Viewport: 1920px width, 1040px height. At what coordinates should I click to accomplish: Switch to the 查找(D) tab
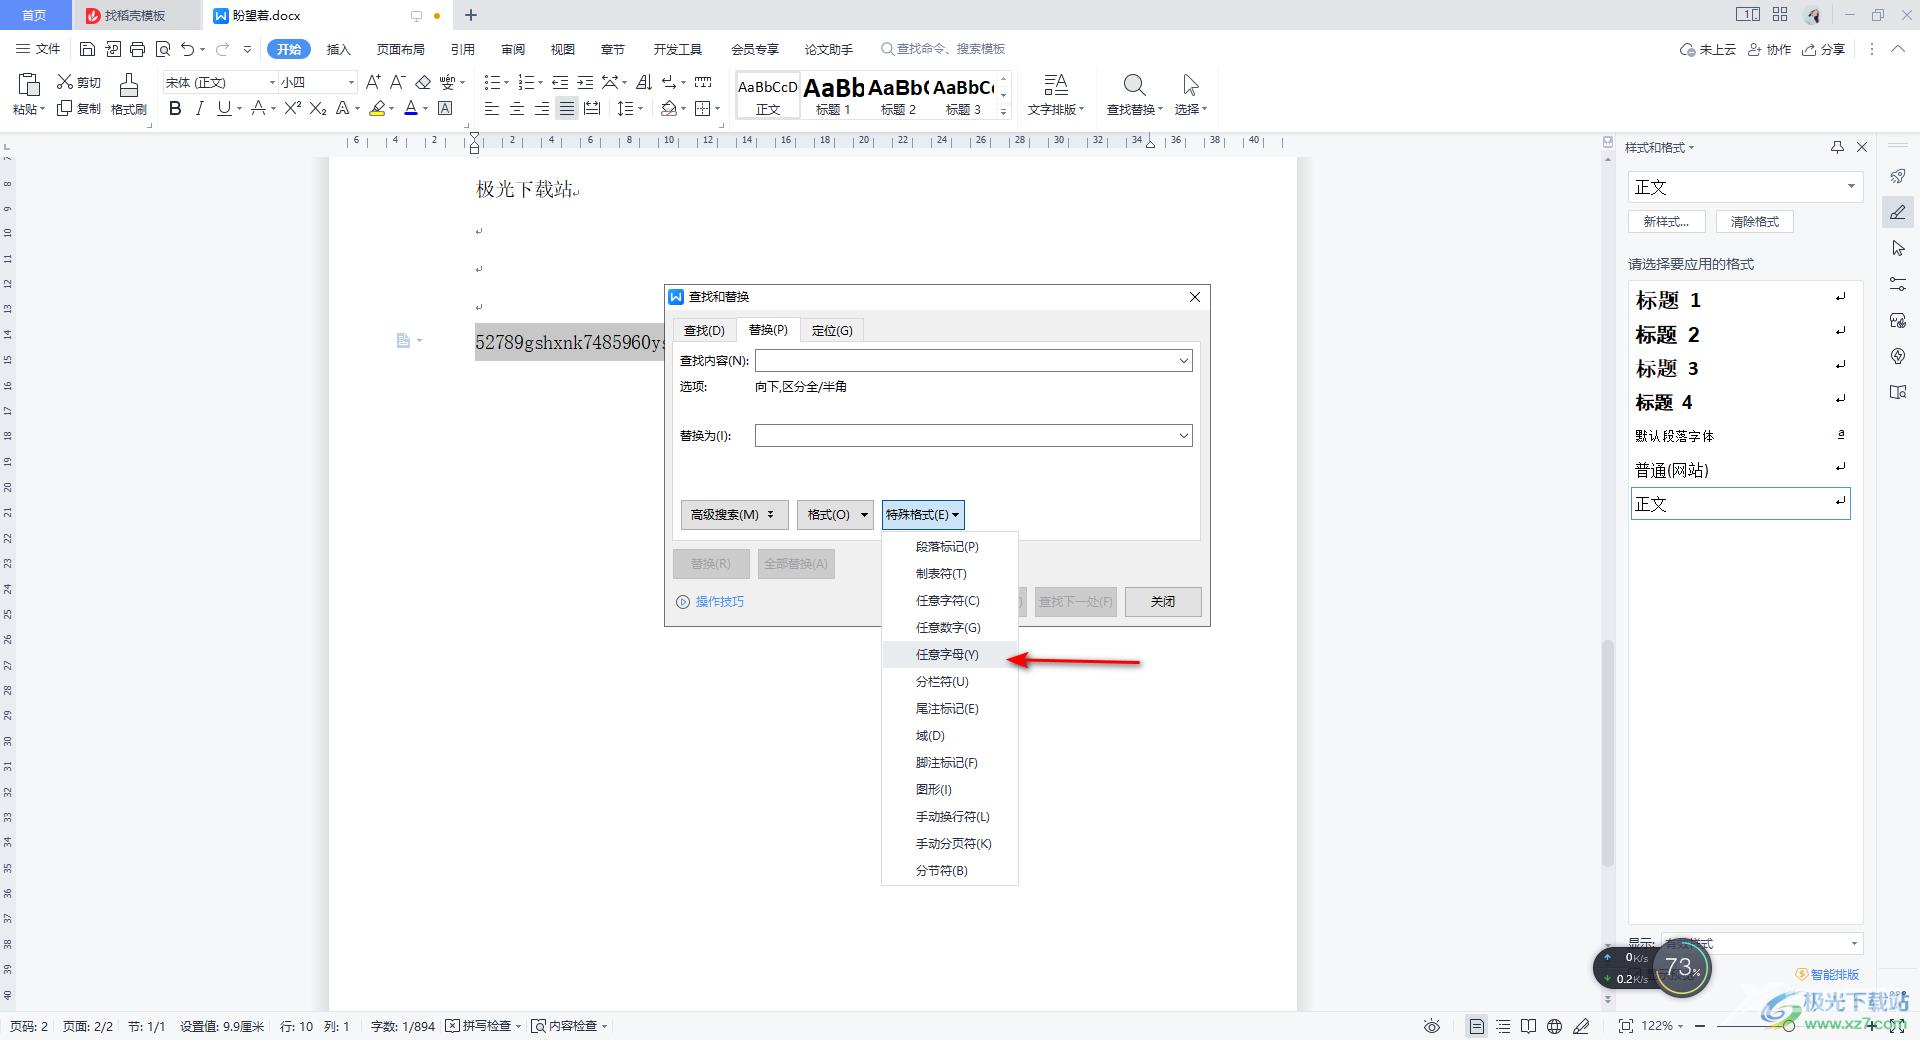click(x=704, y=331)
